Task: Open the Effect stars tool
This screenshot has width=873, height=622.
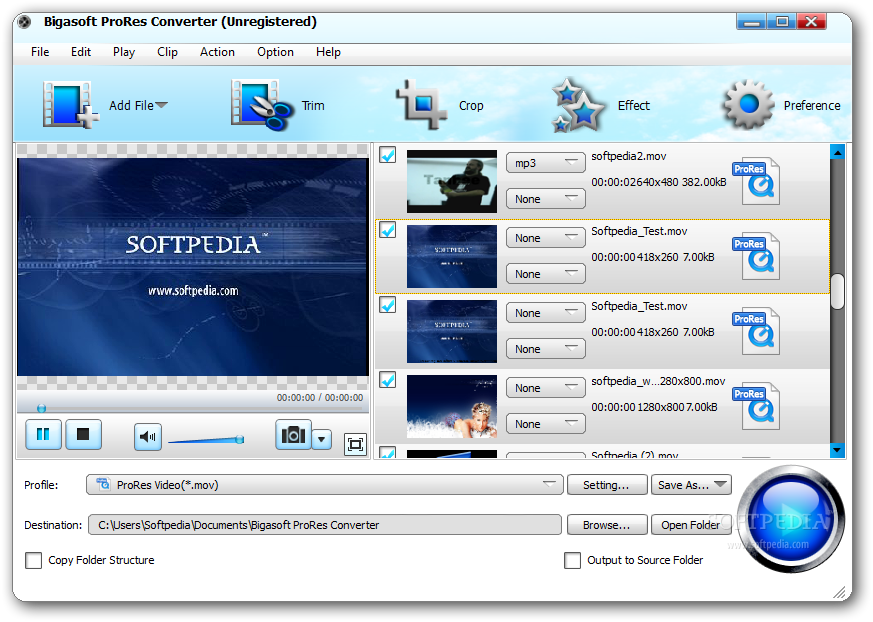Action: click(577, 105)
